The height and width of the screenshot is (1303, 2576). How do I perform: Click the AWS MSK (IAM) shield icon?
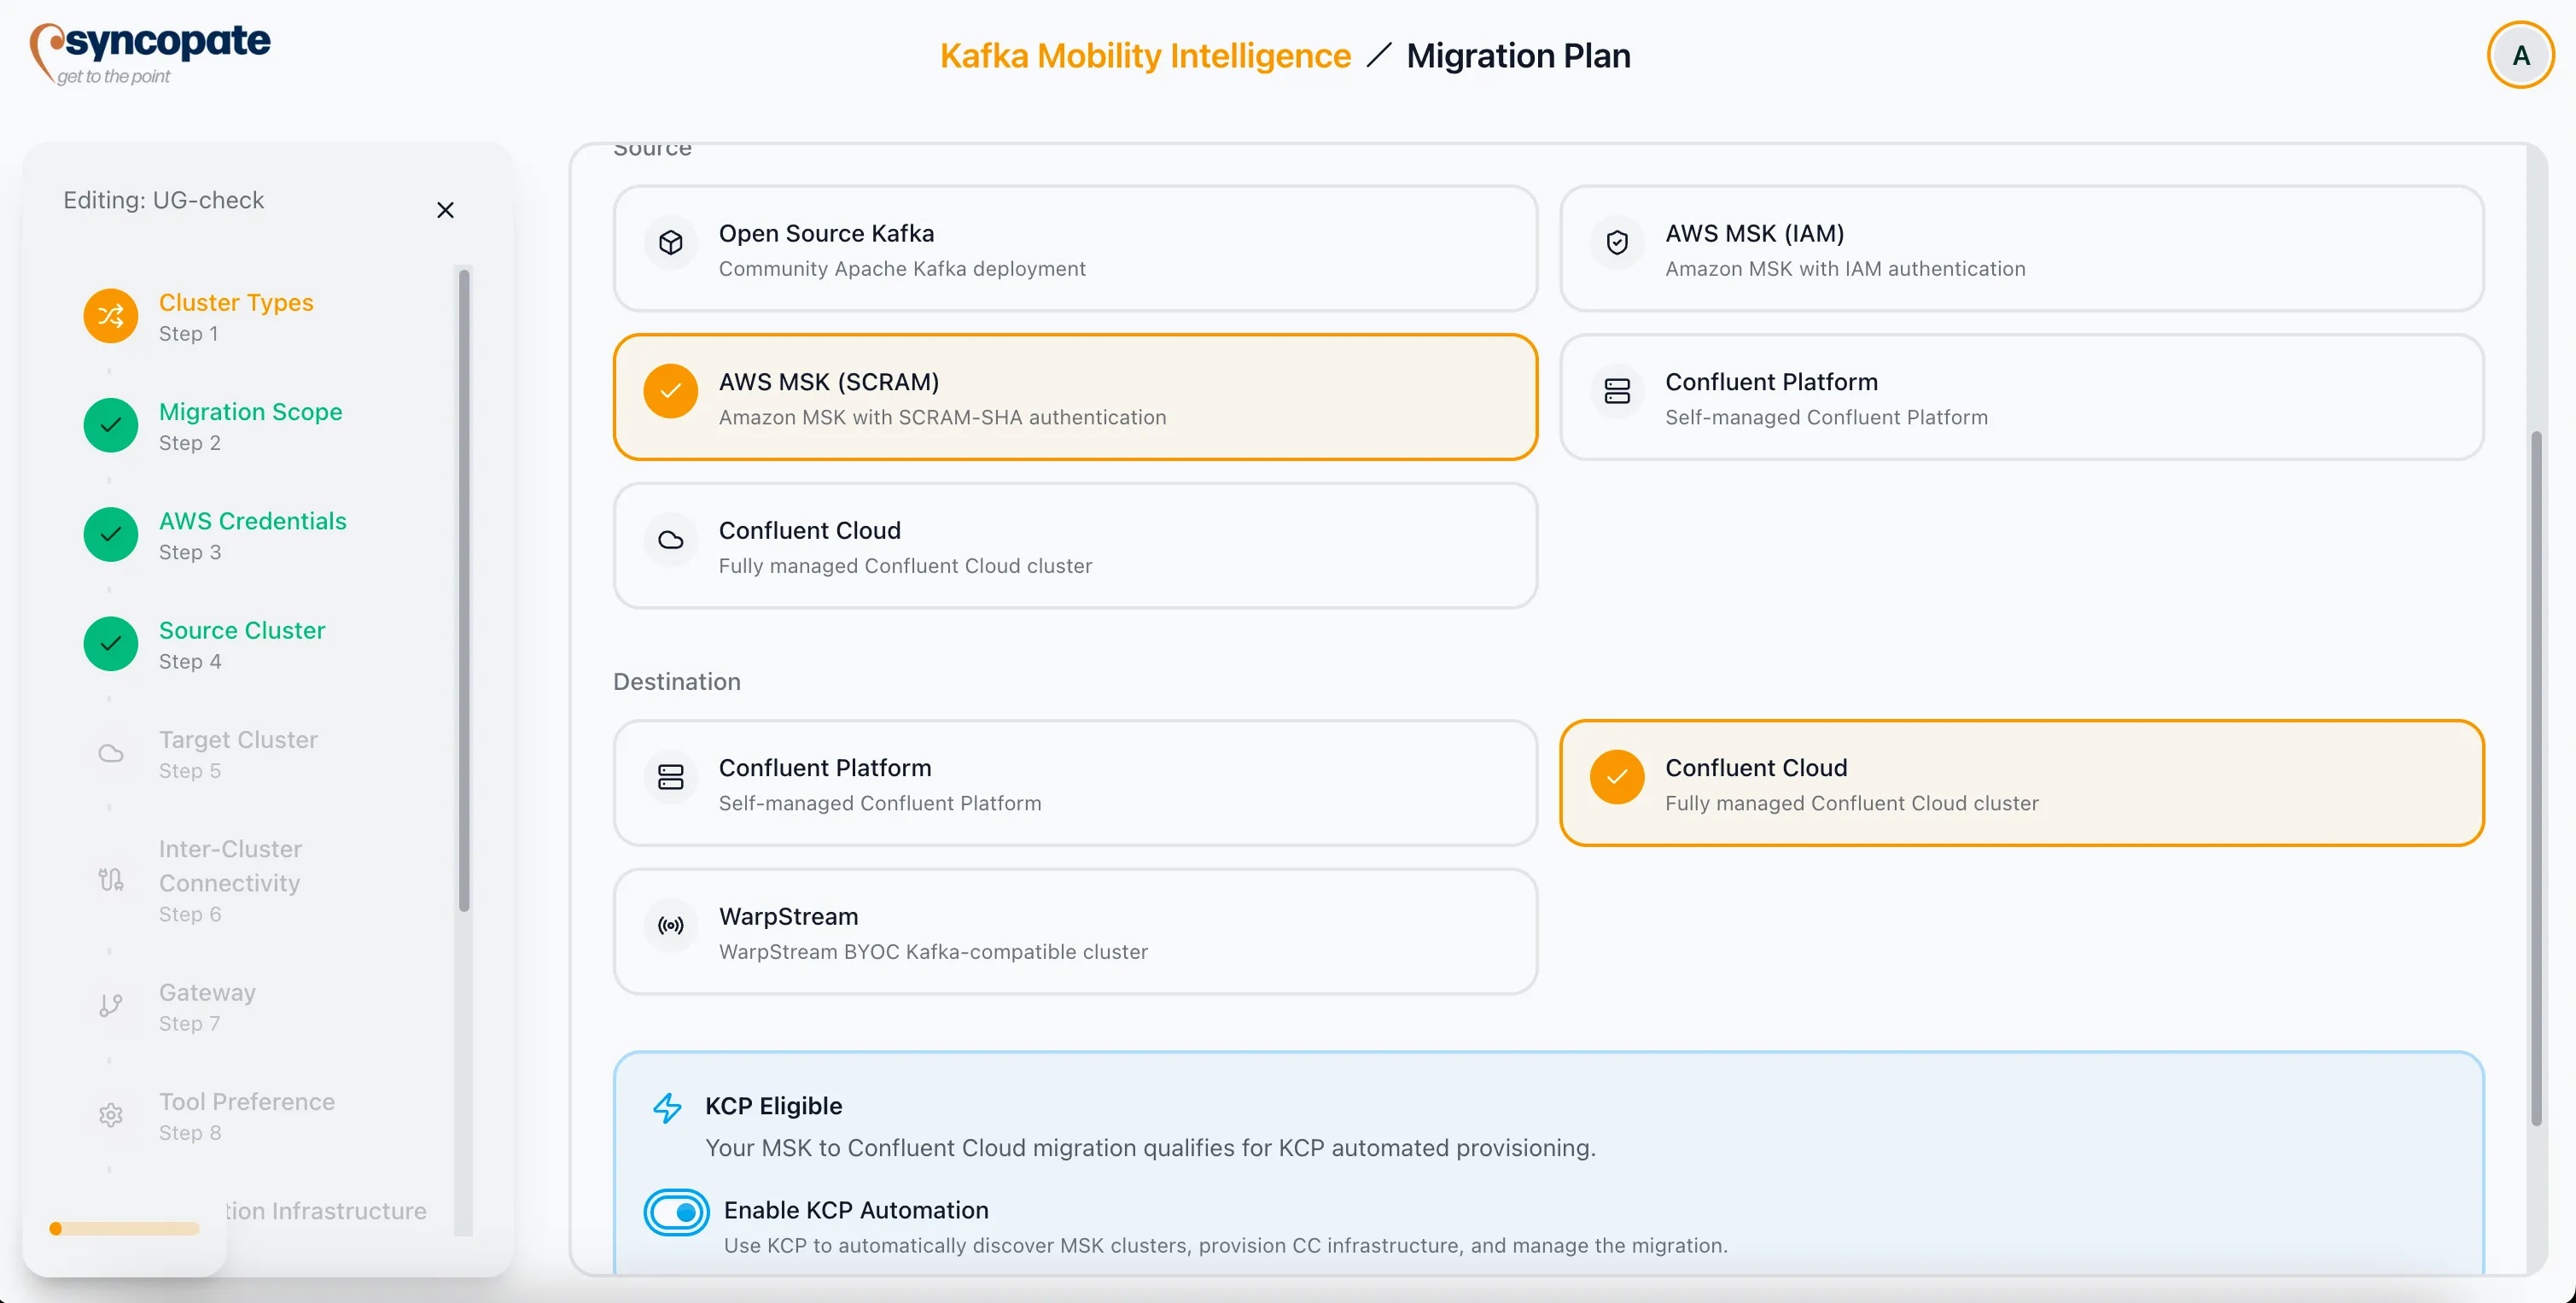(1617, 242)
